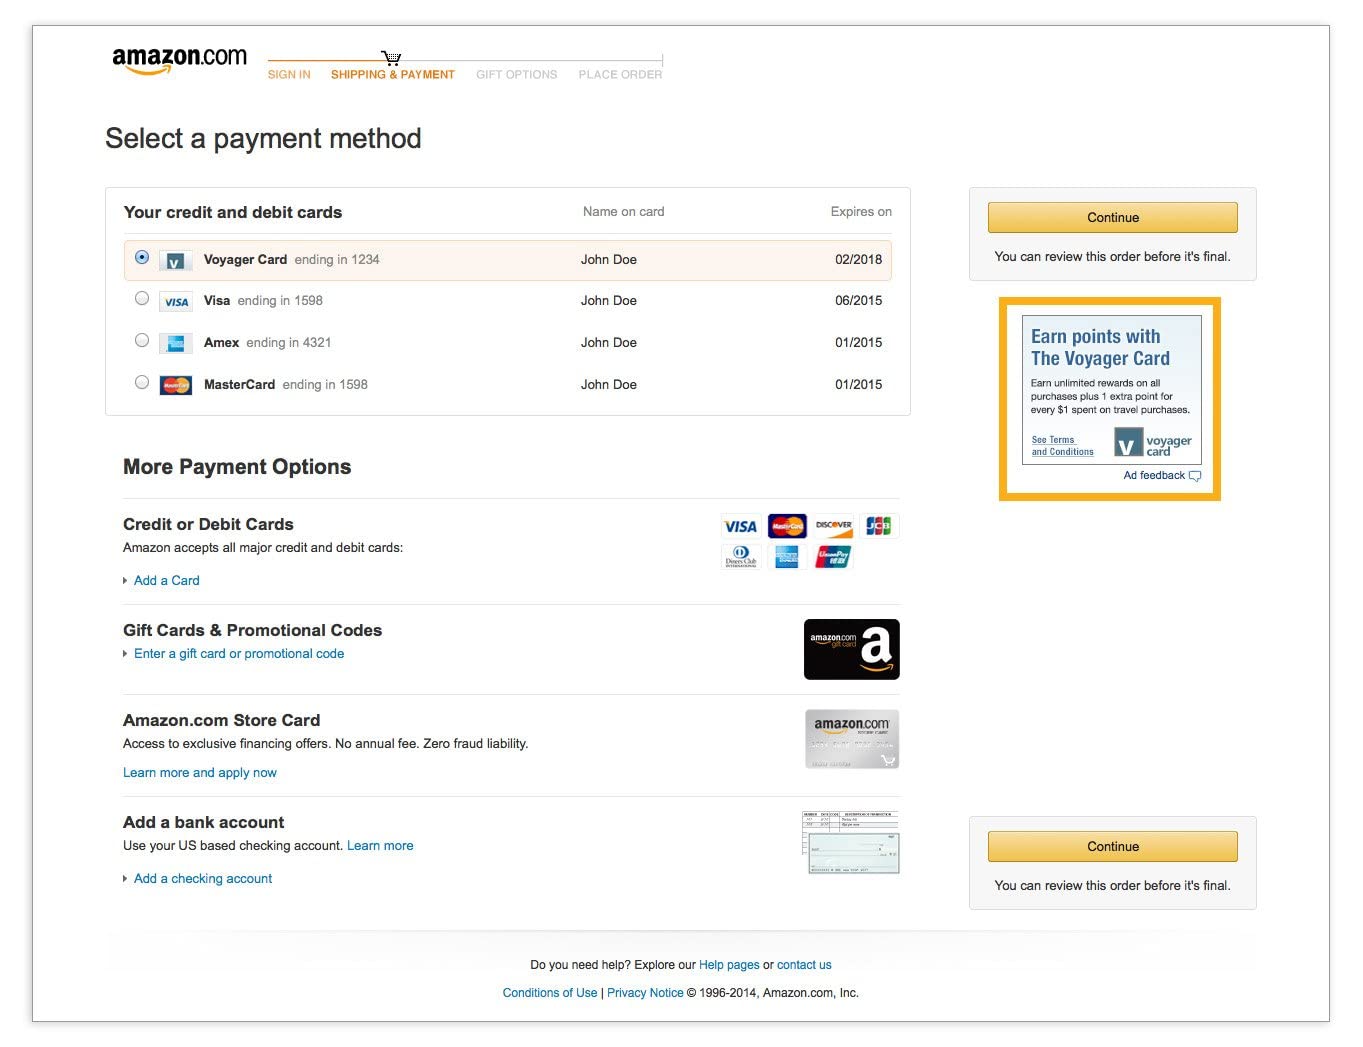This screenshot has height=1047, width=1363.
Task: Click the Expires on column header
Action: (x=861, y=212)
